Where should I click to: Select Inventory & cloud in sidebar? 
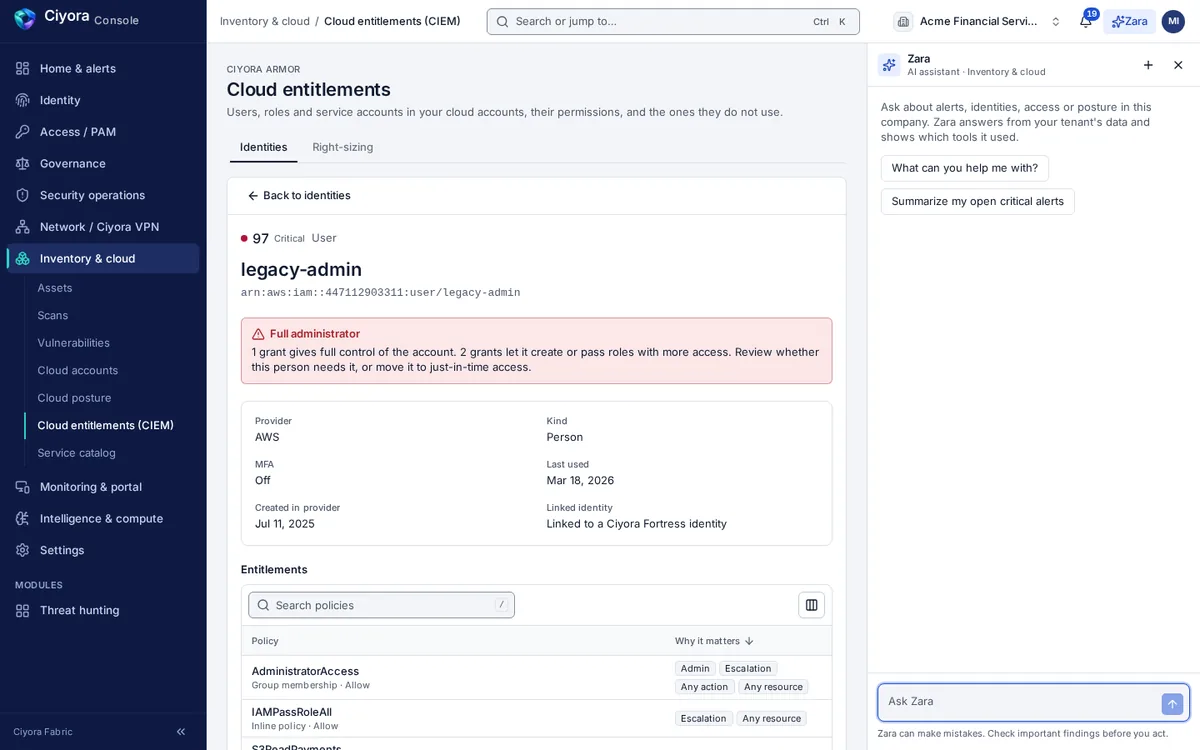click(103, 258)
